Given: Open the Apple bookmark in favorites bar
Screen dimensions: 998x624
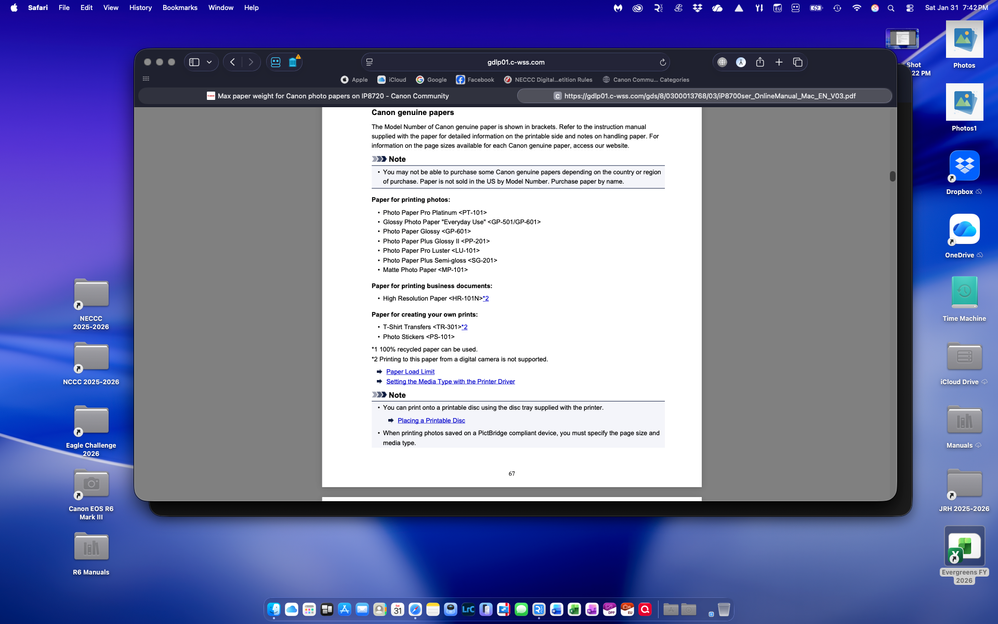Looking at the screenshot, I should click(354, 80).
